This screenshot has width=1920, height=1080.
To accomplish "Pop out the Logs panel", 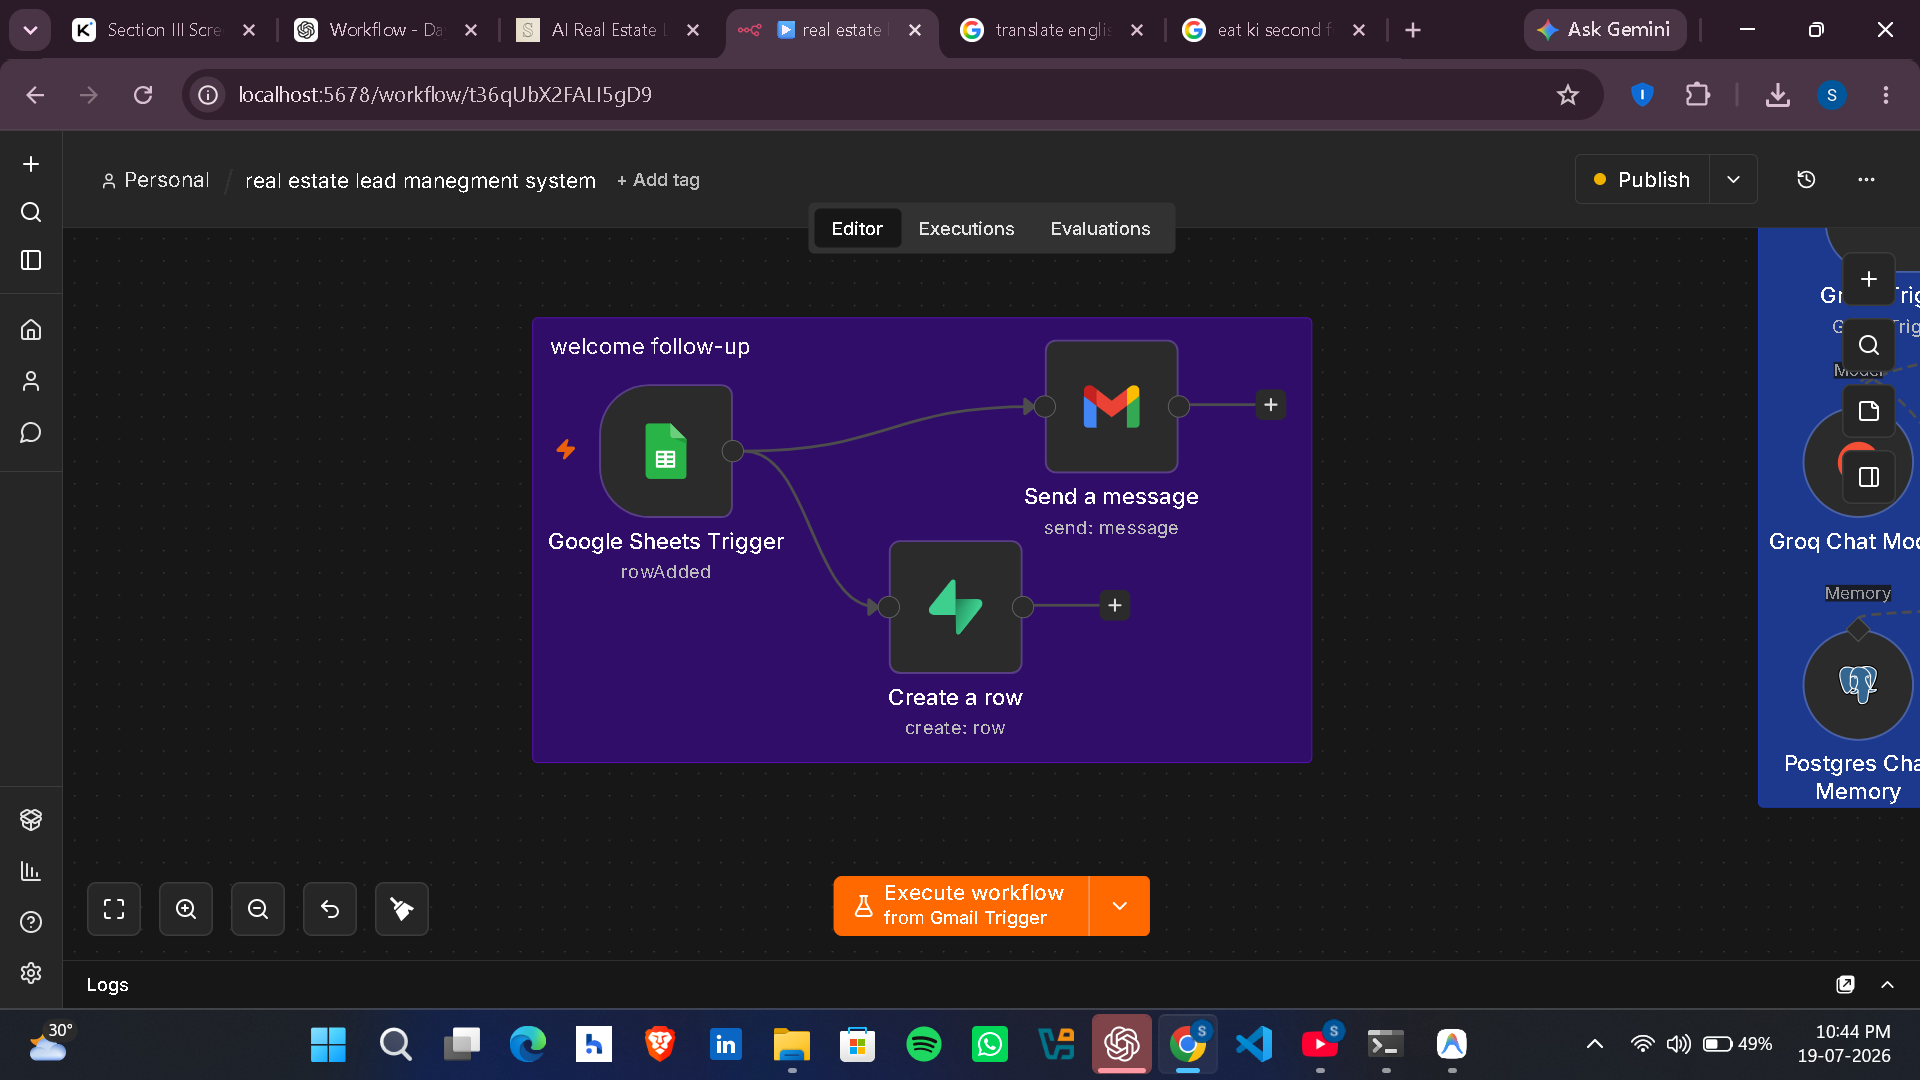I will [x=1846, y=985].
